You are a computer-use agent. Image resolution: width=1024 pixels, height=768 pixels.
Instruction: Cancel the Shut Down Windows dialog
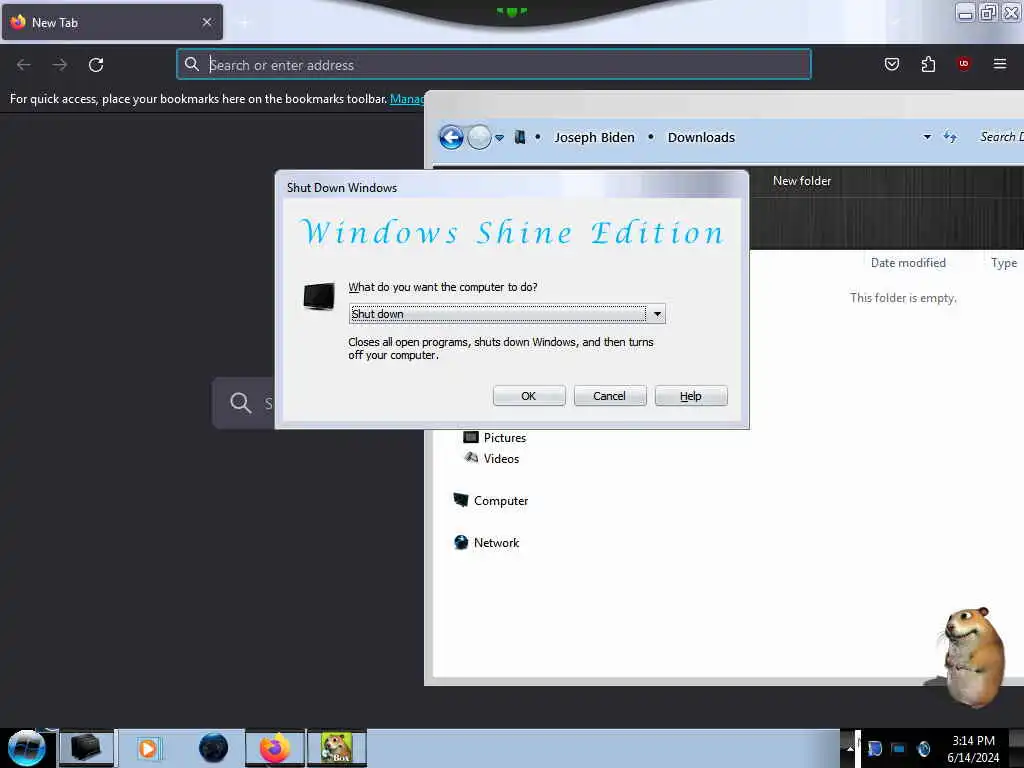tap(609, 396)
